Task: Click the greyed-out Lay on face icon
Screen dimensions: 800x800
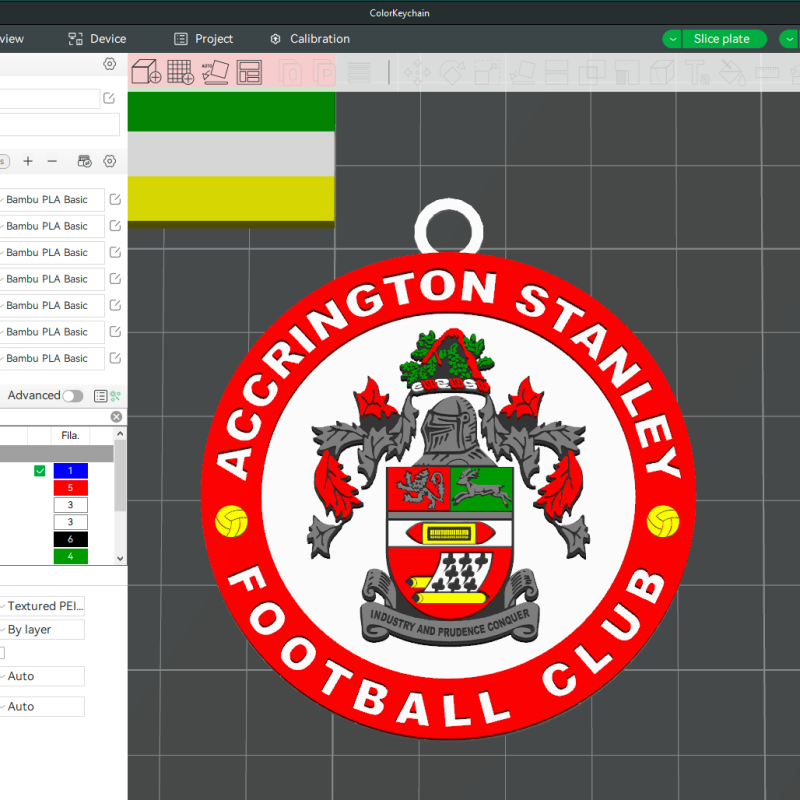Action: click(x=522, y=72)
